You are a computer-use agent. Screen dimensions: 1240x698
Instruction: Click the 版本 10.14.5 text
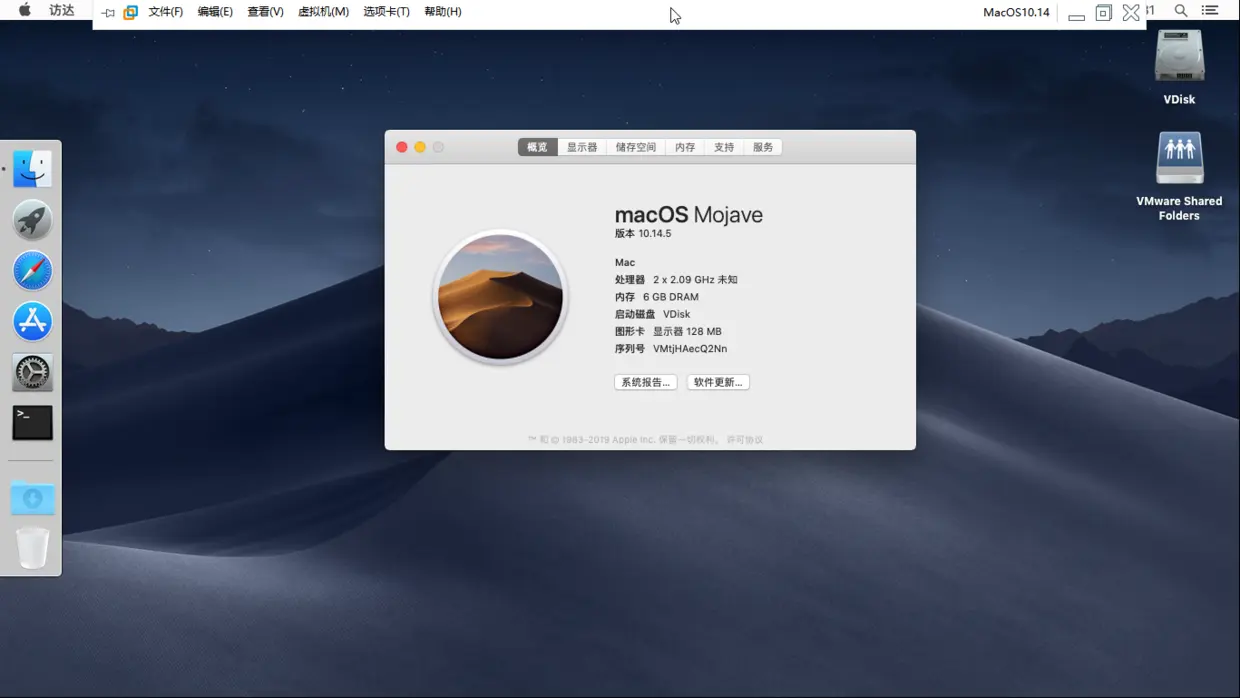coord(643,234)
